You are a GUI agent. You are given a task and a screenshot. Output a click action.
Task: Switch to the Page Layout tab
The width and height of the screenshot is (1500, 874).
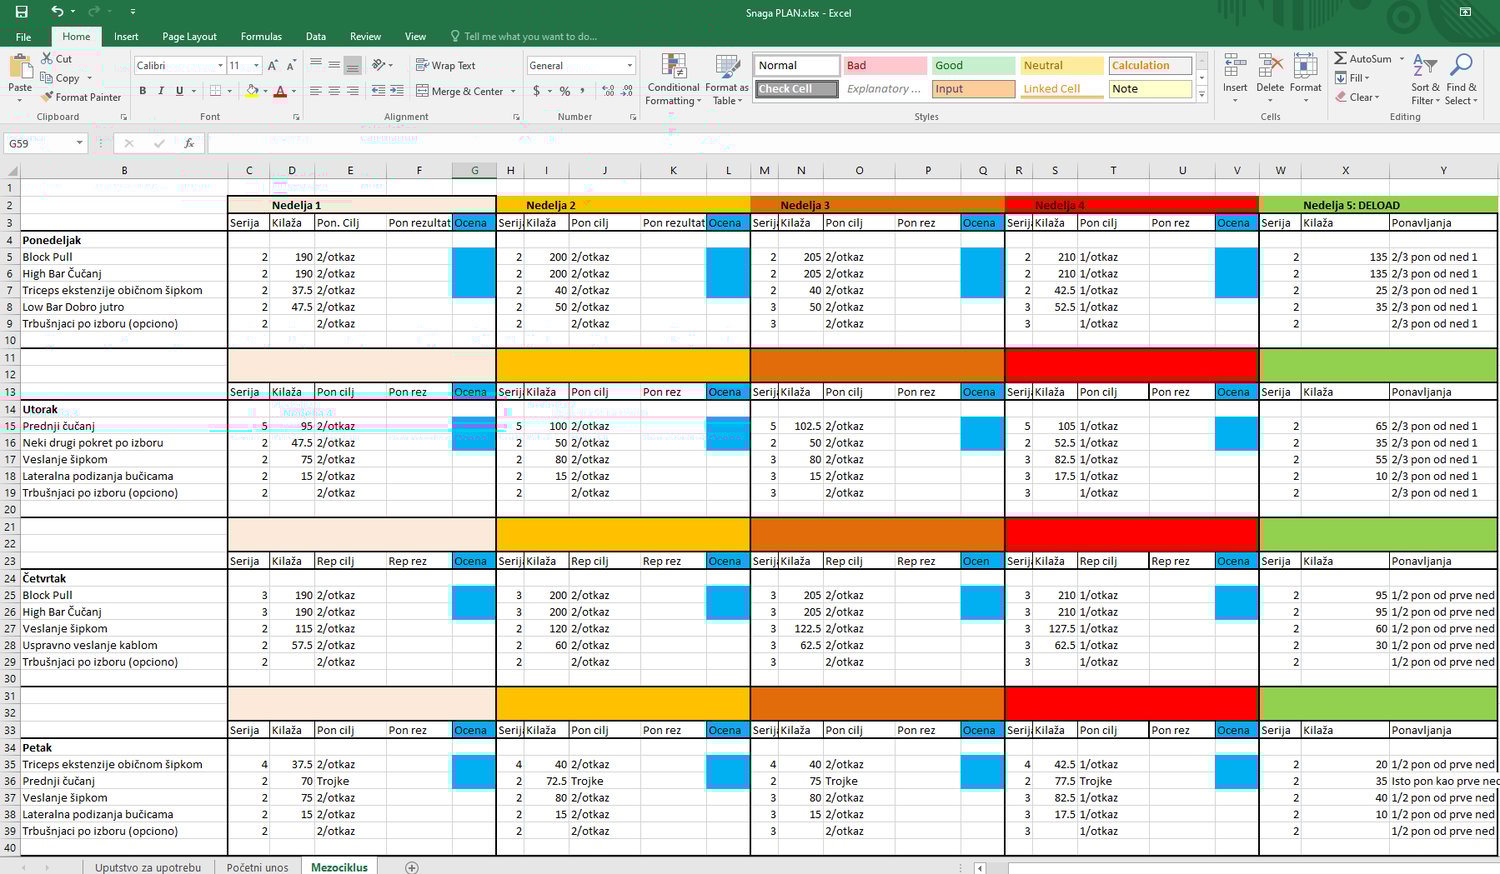(189, 37)
